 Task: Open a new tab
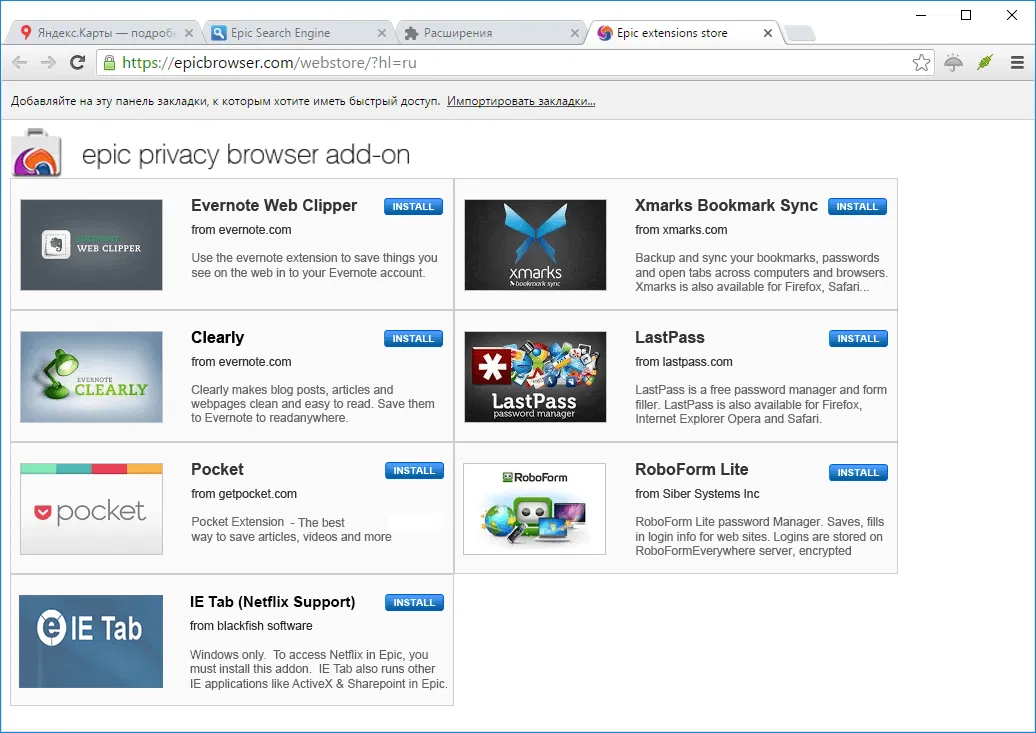coord(800,33)
